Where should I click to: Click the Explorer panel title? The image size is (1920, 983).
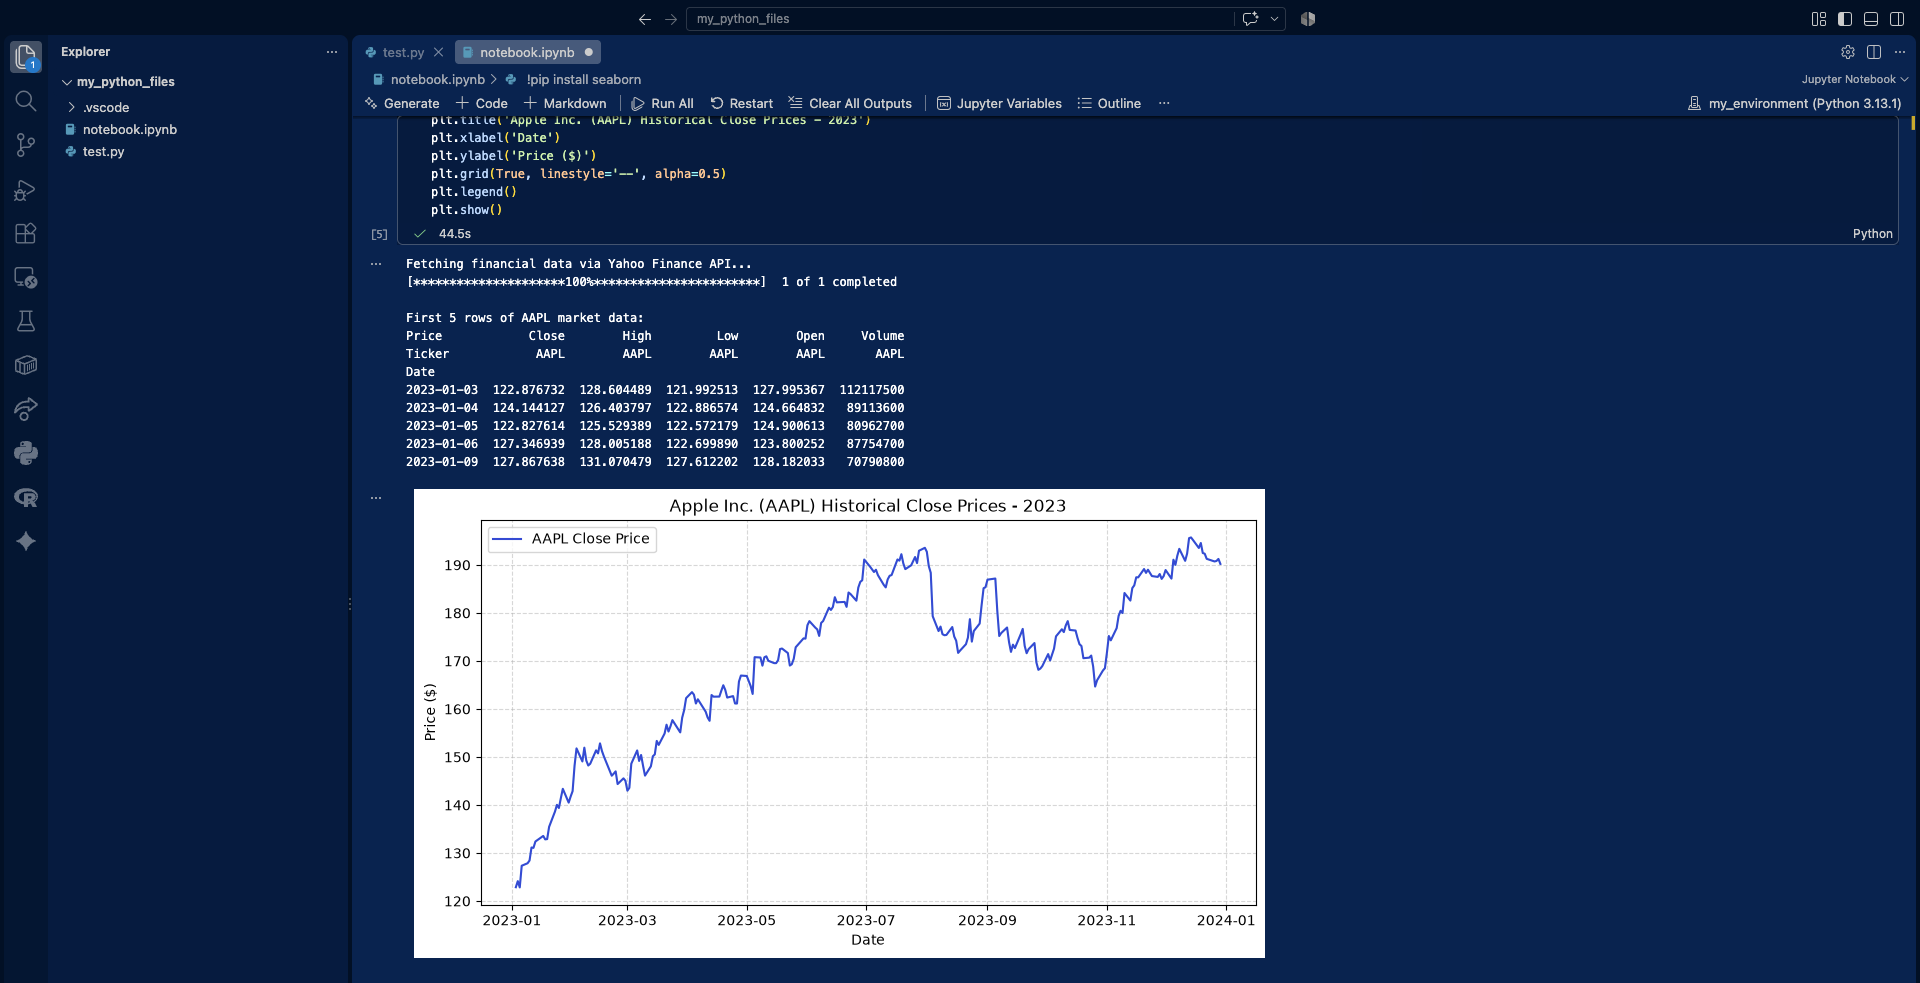click(x=86, y=52)
